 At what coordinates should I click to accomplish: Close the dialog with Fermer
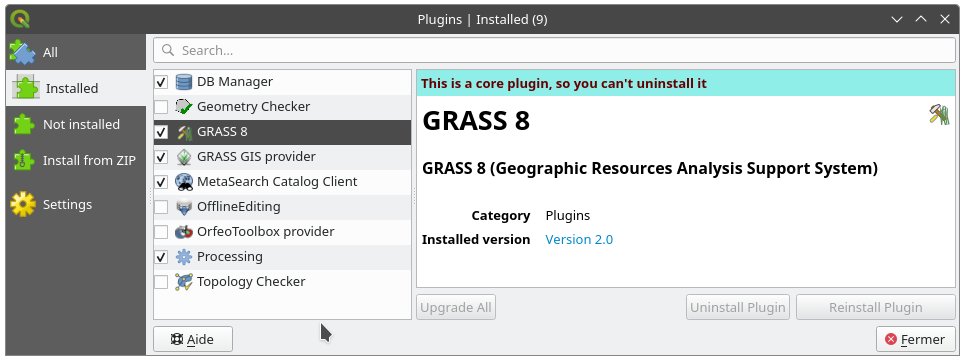coord(916,339)
